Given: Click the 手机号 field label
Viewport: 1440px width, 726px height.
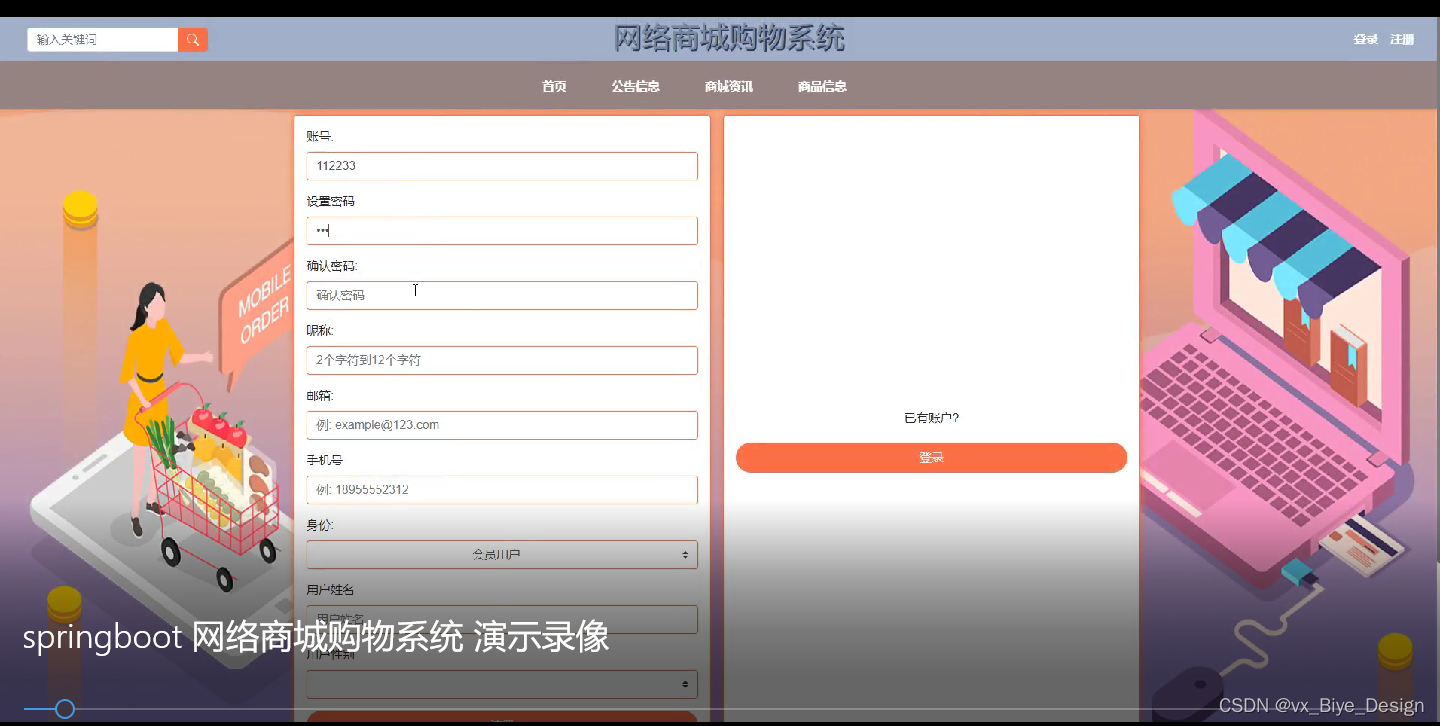Looking at the screenshot, I should tap(326, 460).
